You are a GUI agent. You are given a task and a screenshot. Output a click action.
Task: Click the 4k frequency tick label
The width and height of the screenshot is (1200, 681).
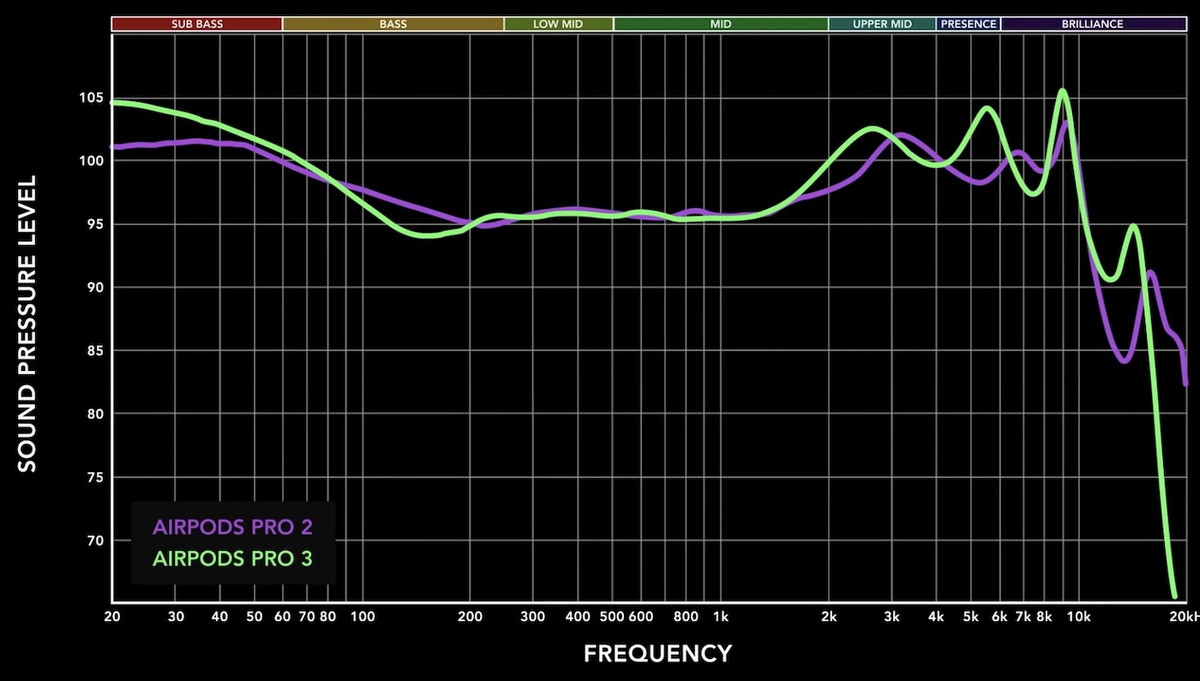937,616
